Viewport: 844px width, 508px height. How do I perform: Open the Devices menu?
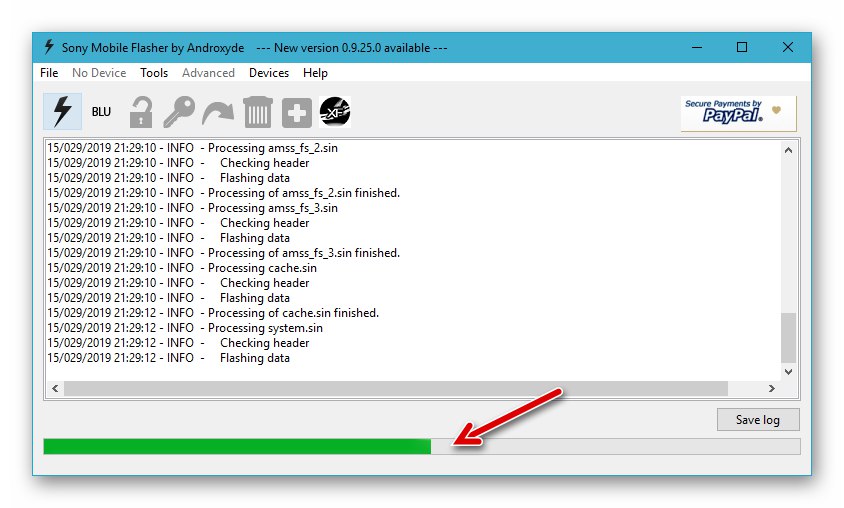(269, 73)
